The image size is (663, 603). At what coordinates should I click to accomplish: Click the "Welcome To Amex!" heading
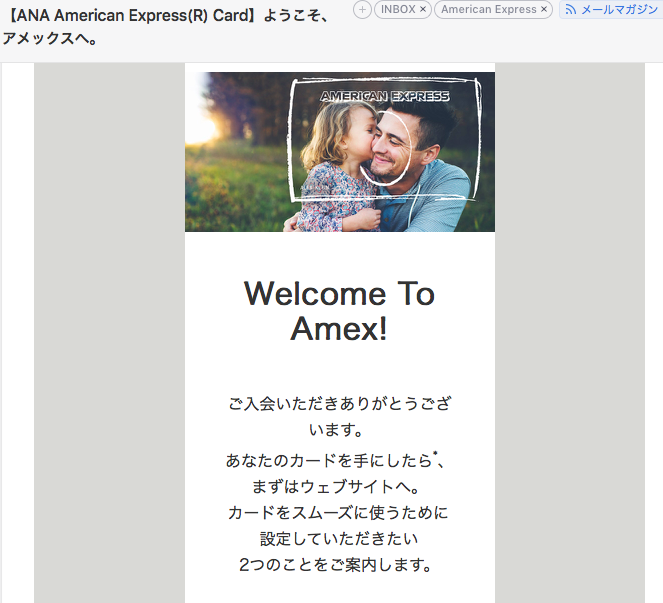[339, 311]
